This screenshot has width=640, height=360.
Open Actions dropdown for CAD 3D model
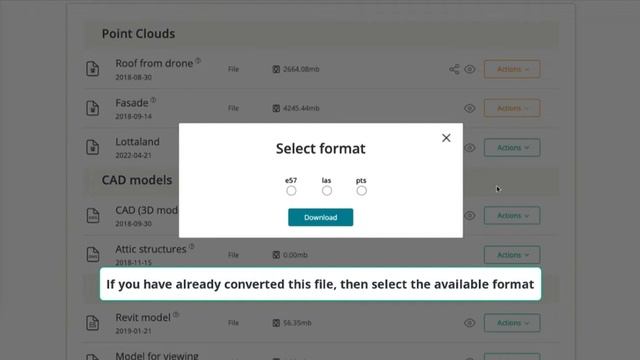512,216
